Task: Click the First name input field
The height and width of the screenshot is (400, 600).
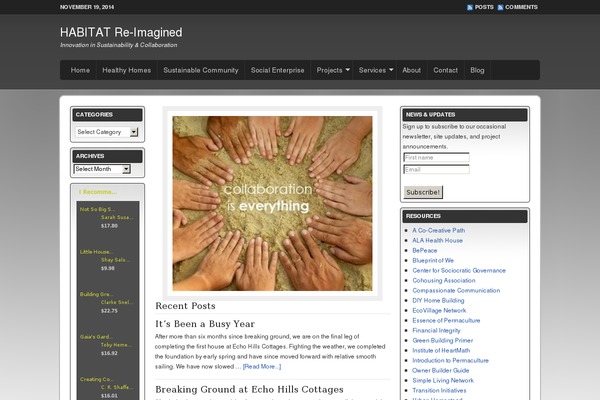Action: 436,157
